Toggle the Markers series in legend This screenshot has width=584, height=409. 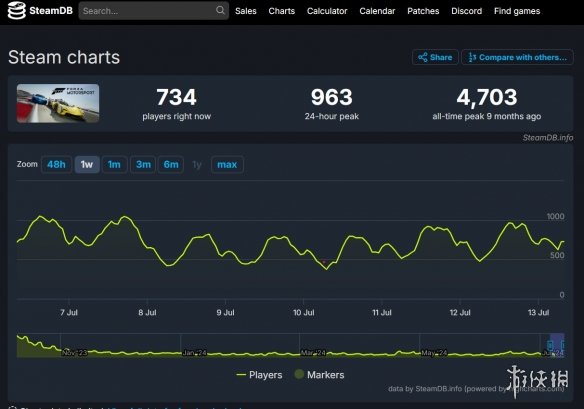coord(319,375)
